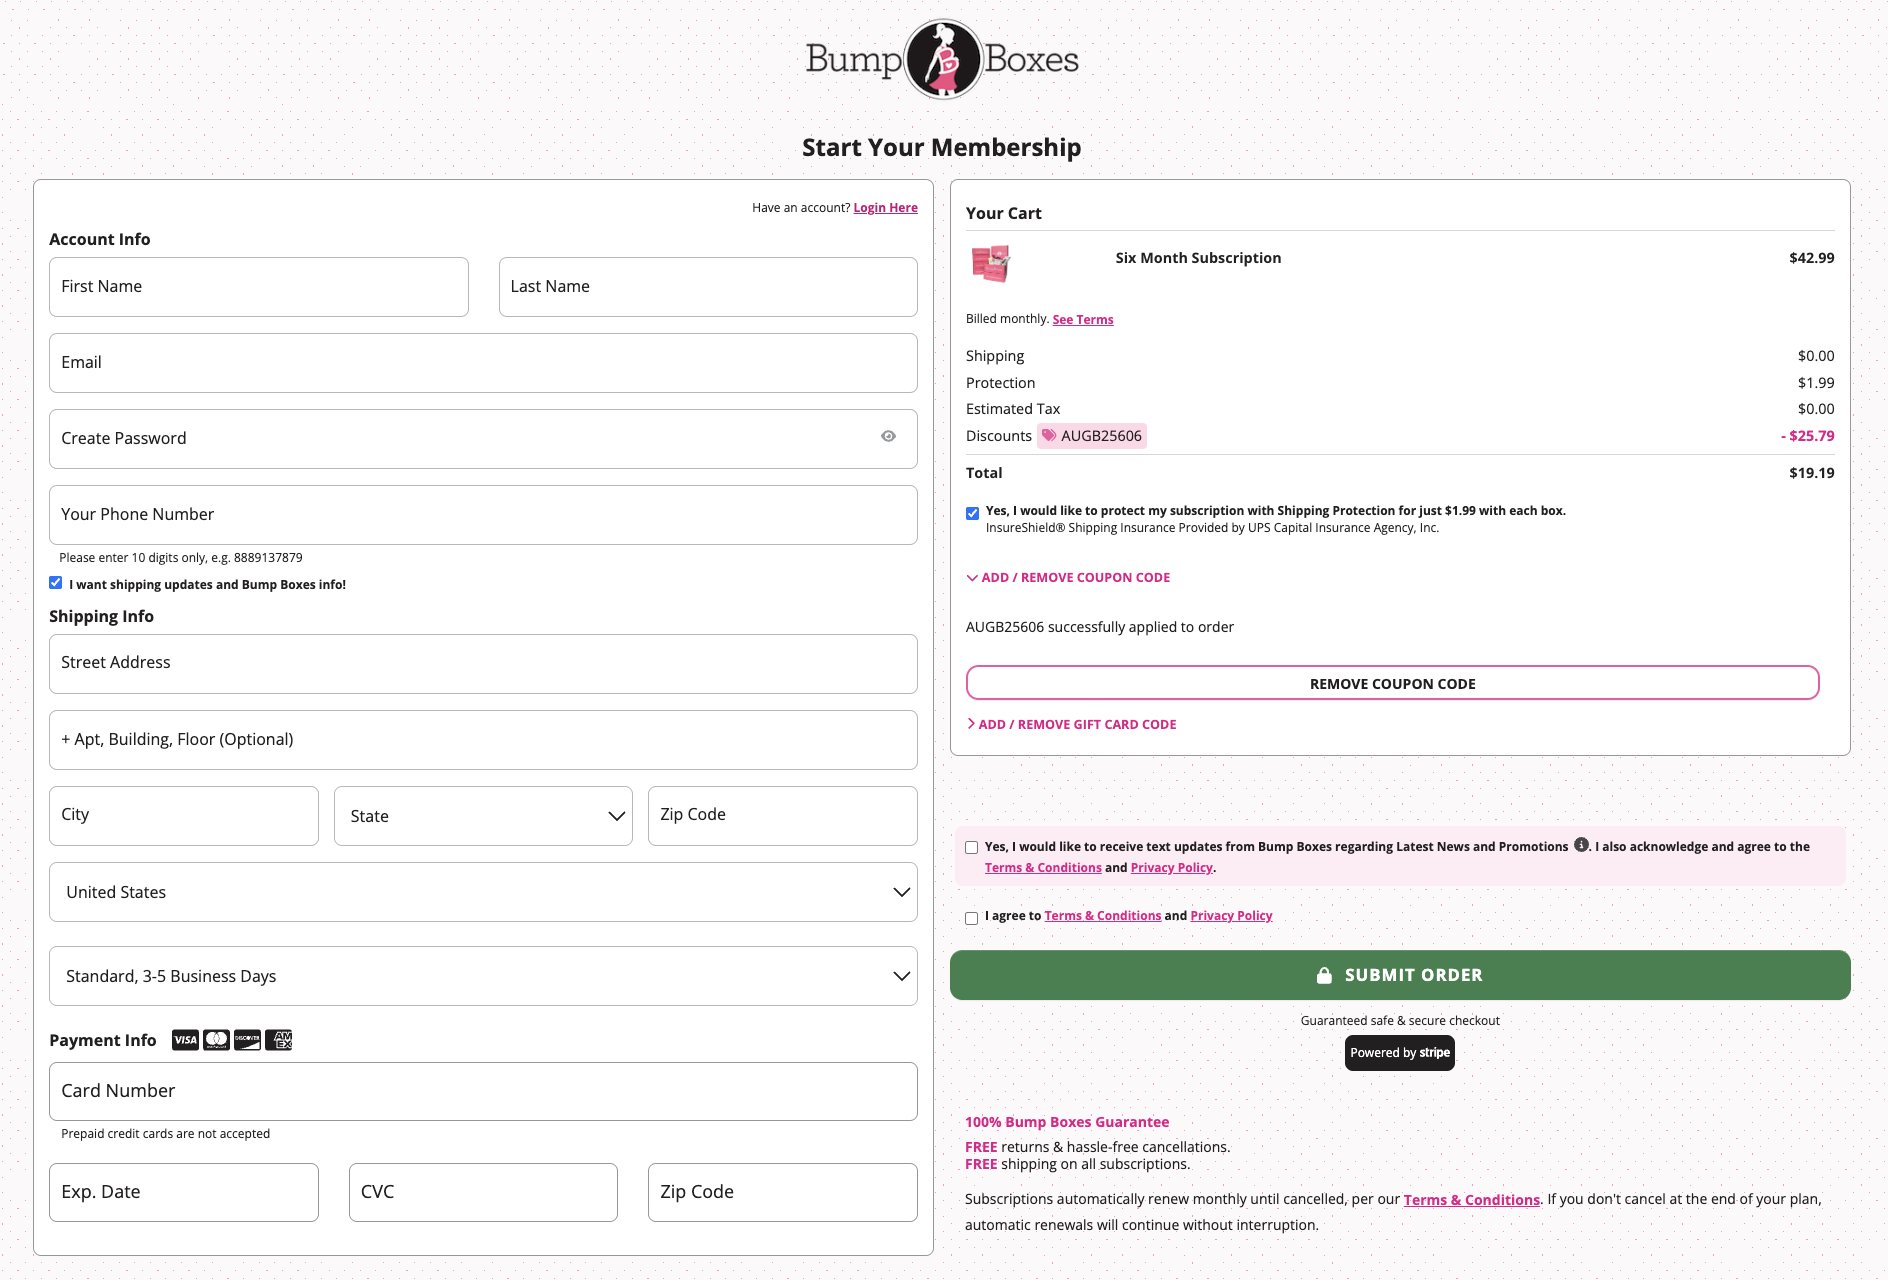Image resolution: width=1888 pixels, height=1280 pixels.
Task: Click into the Create Password field
Action: (483, 439)
